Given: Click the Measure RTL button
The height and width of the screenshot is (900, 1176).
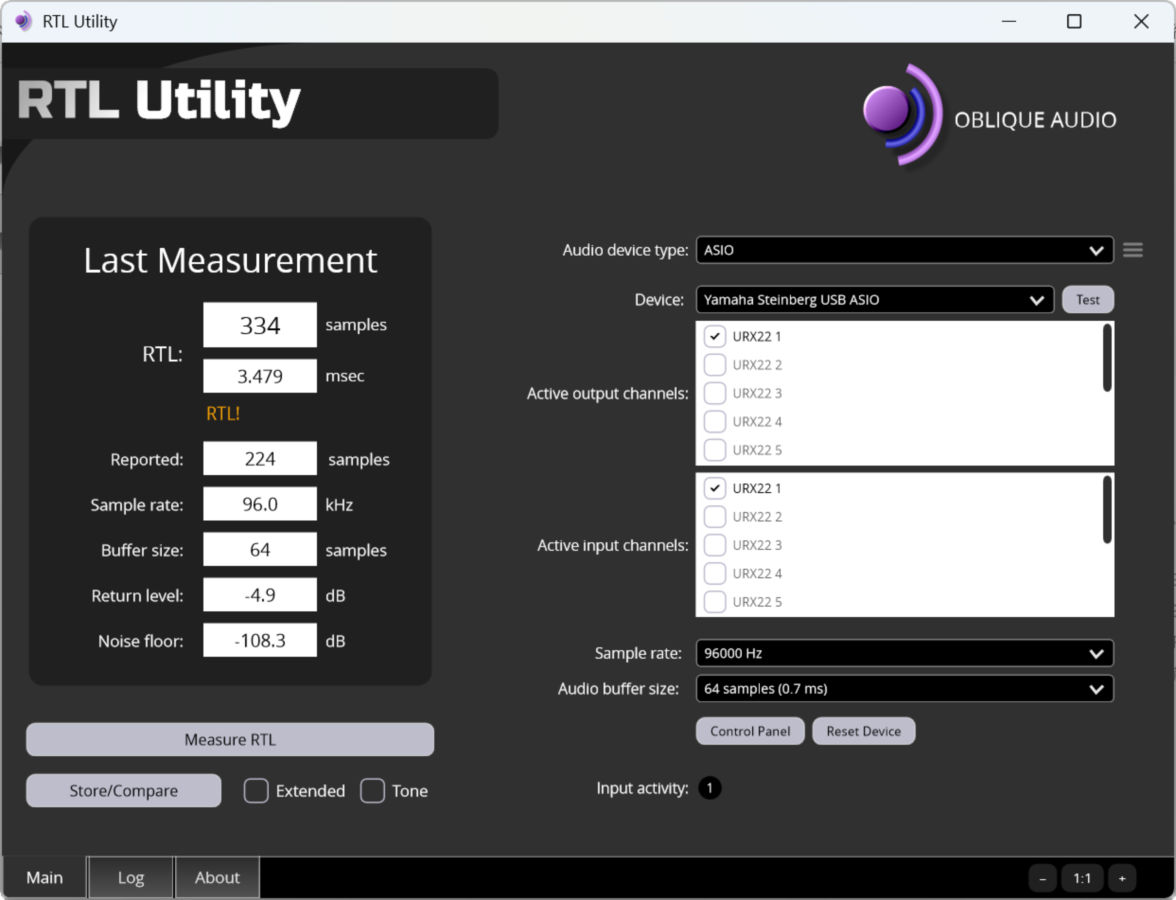Looking at the screenshot, I should [x=230, y=740].
